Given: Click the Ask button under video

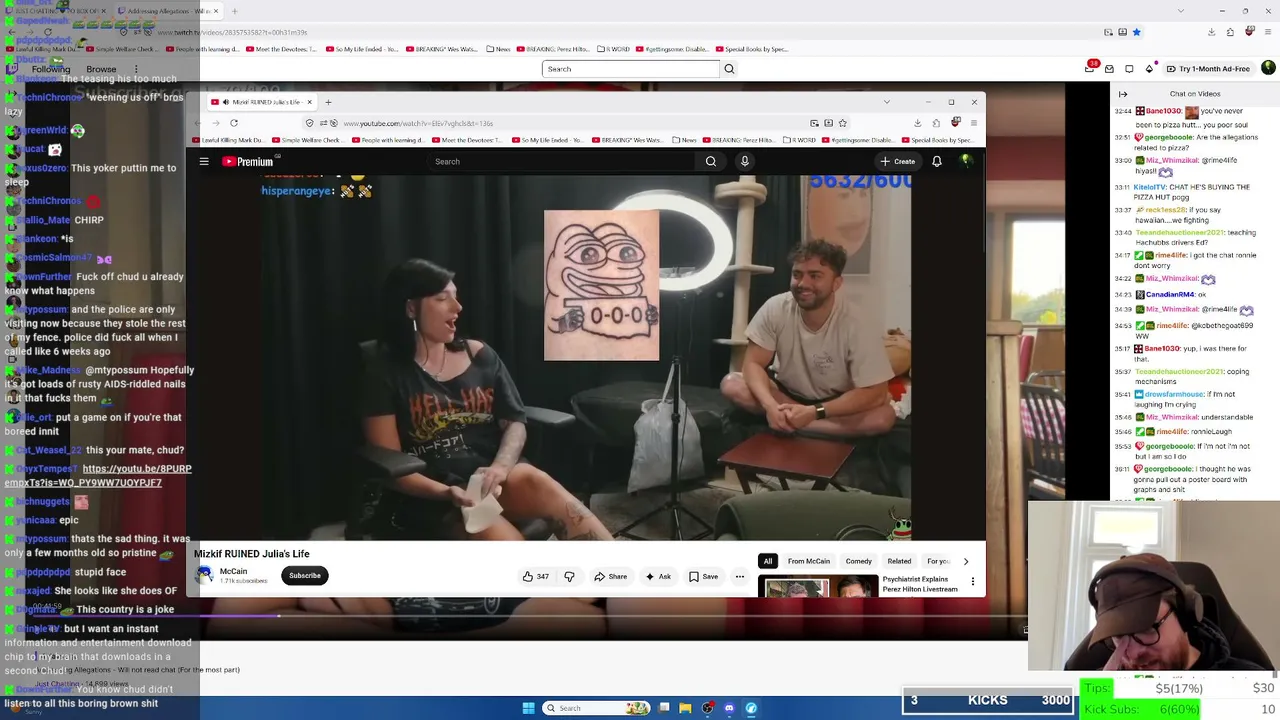Looking at the screenshot, I should pyautogui.click(x=658, y=576).
